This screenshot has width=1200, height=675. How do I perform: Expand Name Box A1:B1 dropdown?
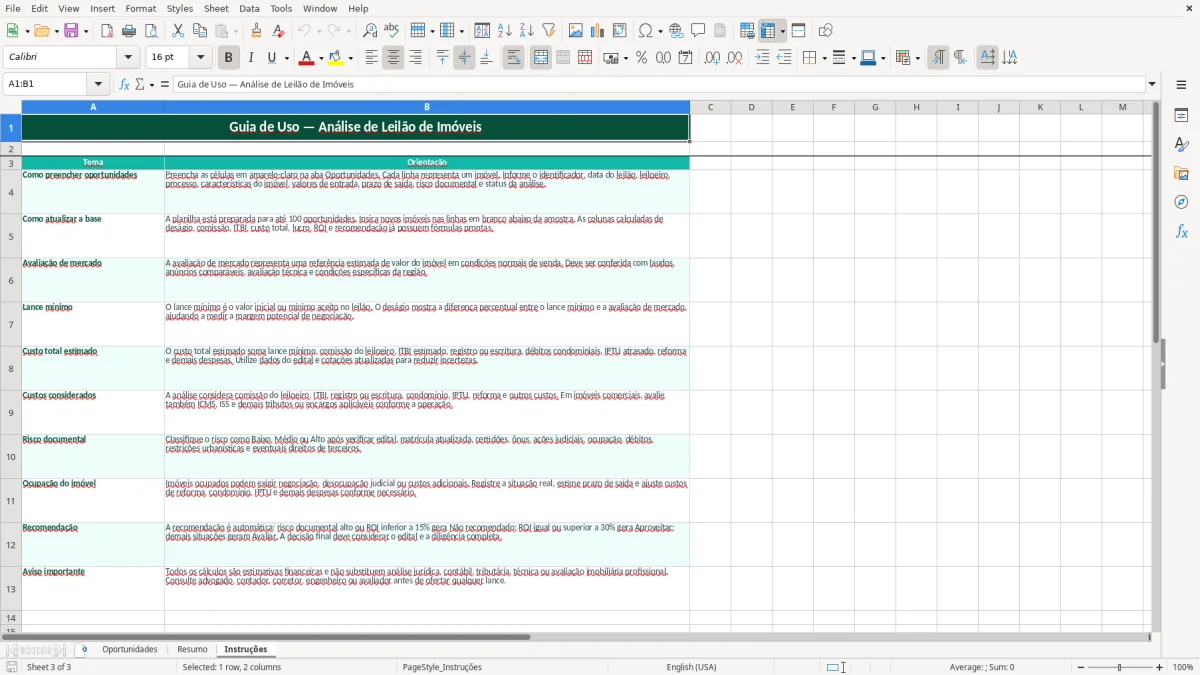98,84
